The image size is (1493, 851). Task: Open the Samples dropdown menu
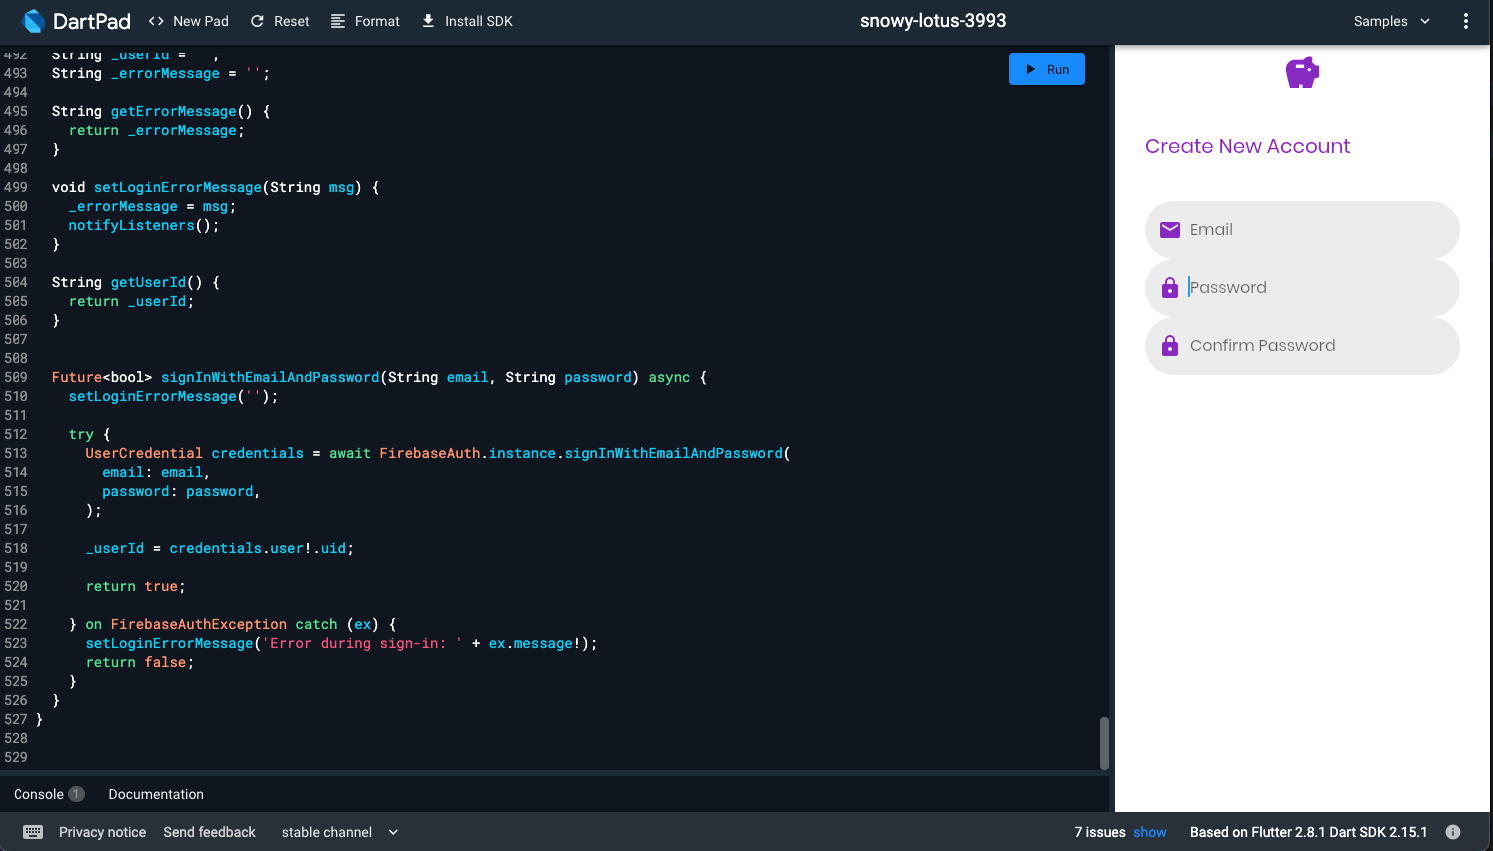click(1392, 21)
